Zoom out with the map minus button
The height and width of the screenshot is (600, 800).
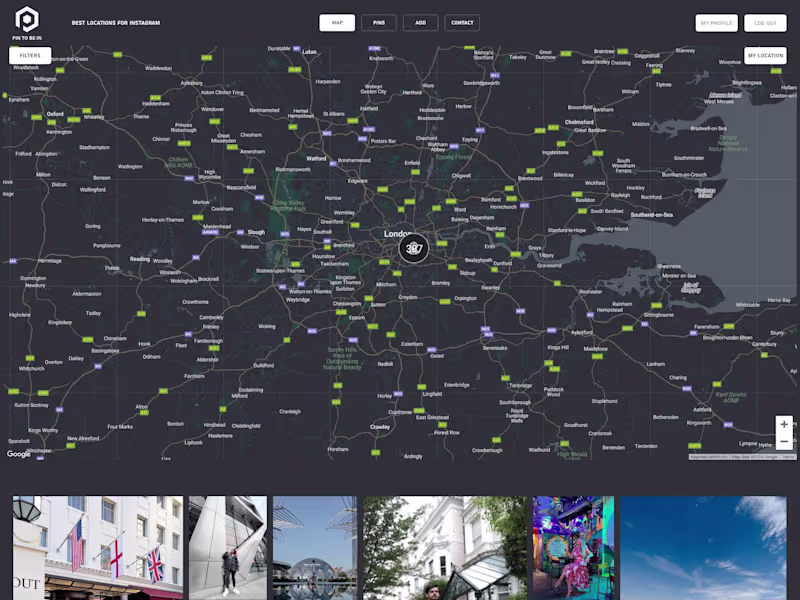tap(784, 441)
